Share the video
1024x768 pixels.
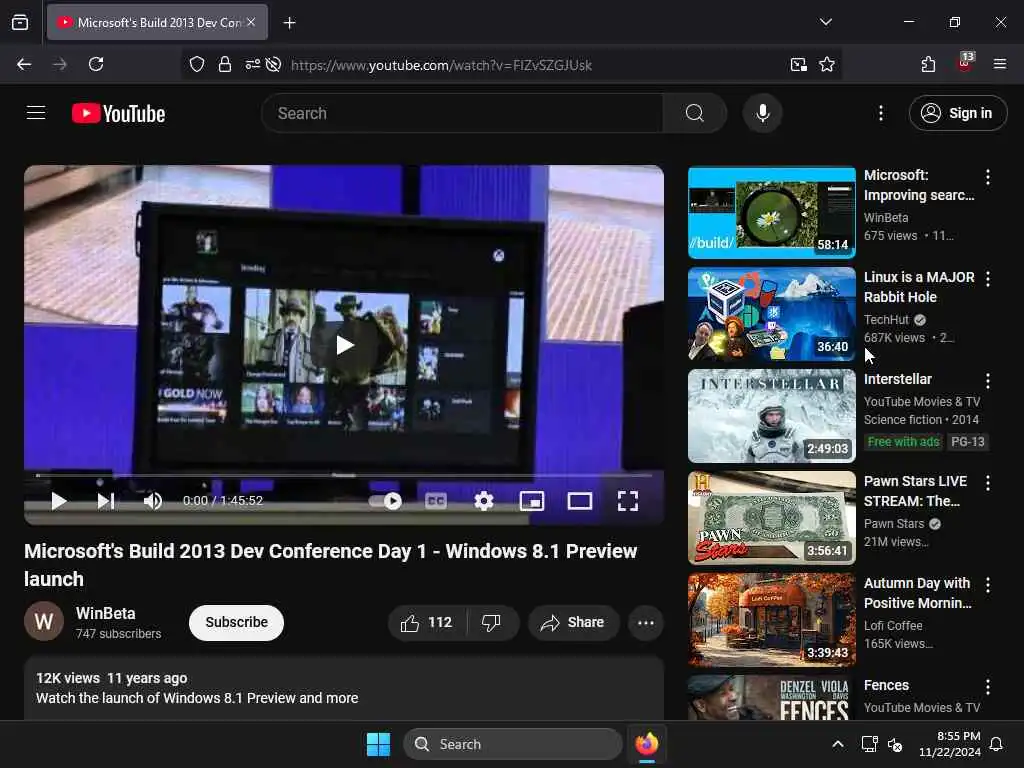point(573,622)
